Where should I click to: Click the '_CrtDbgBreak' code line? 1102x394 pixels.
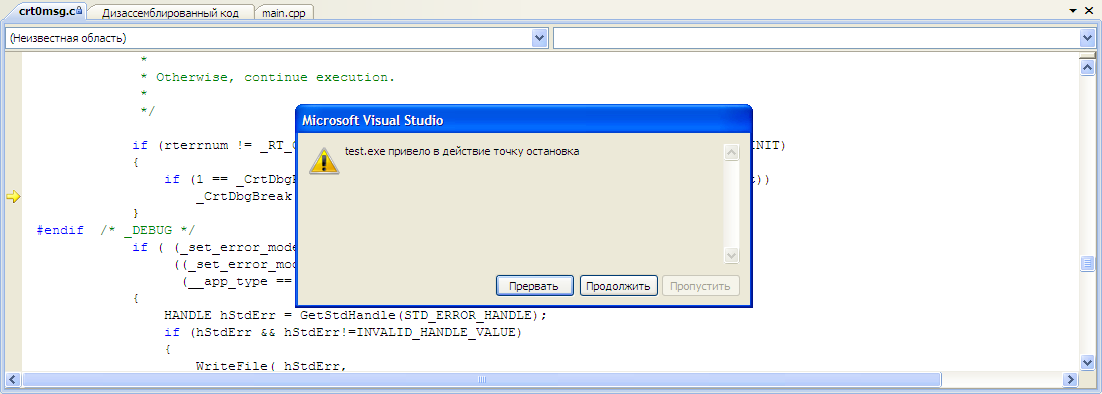pyautogui.click(x=245, y=197)
